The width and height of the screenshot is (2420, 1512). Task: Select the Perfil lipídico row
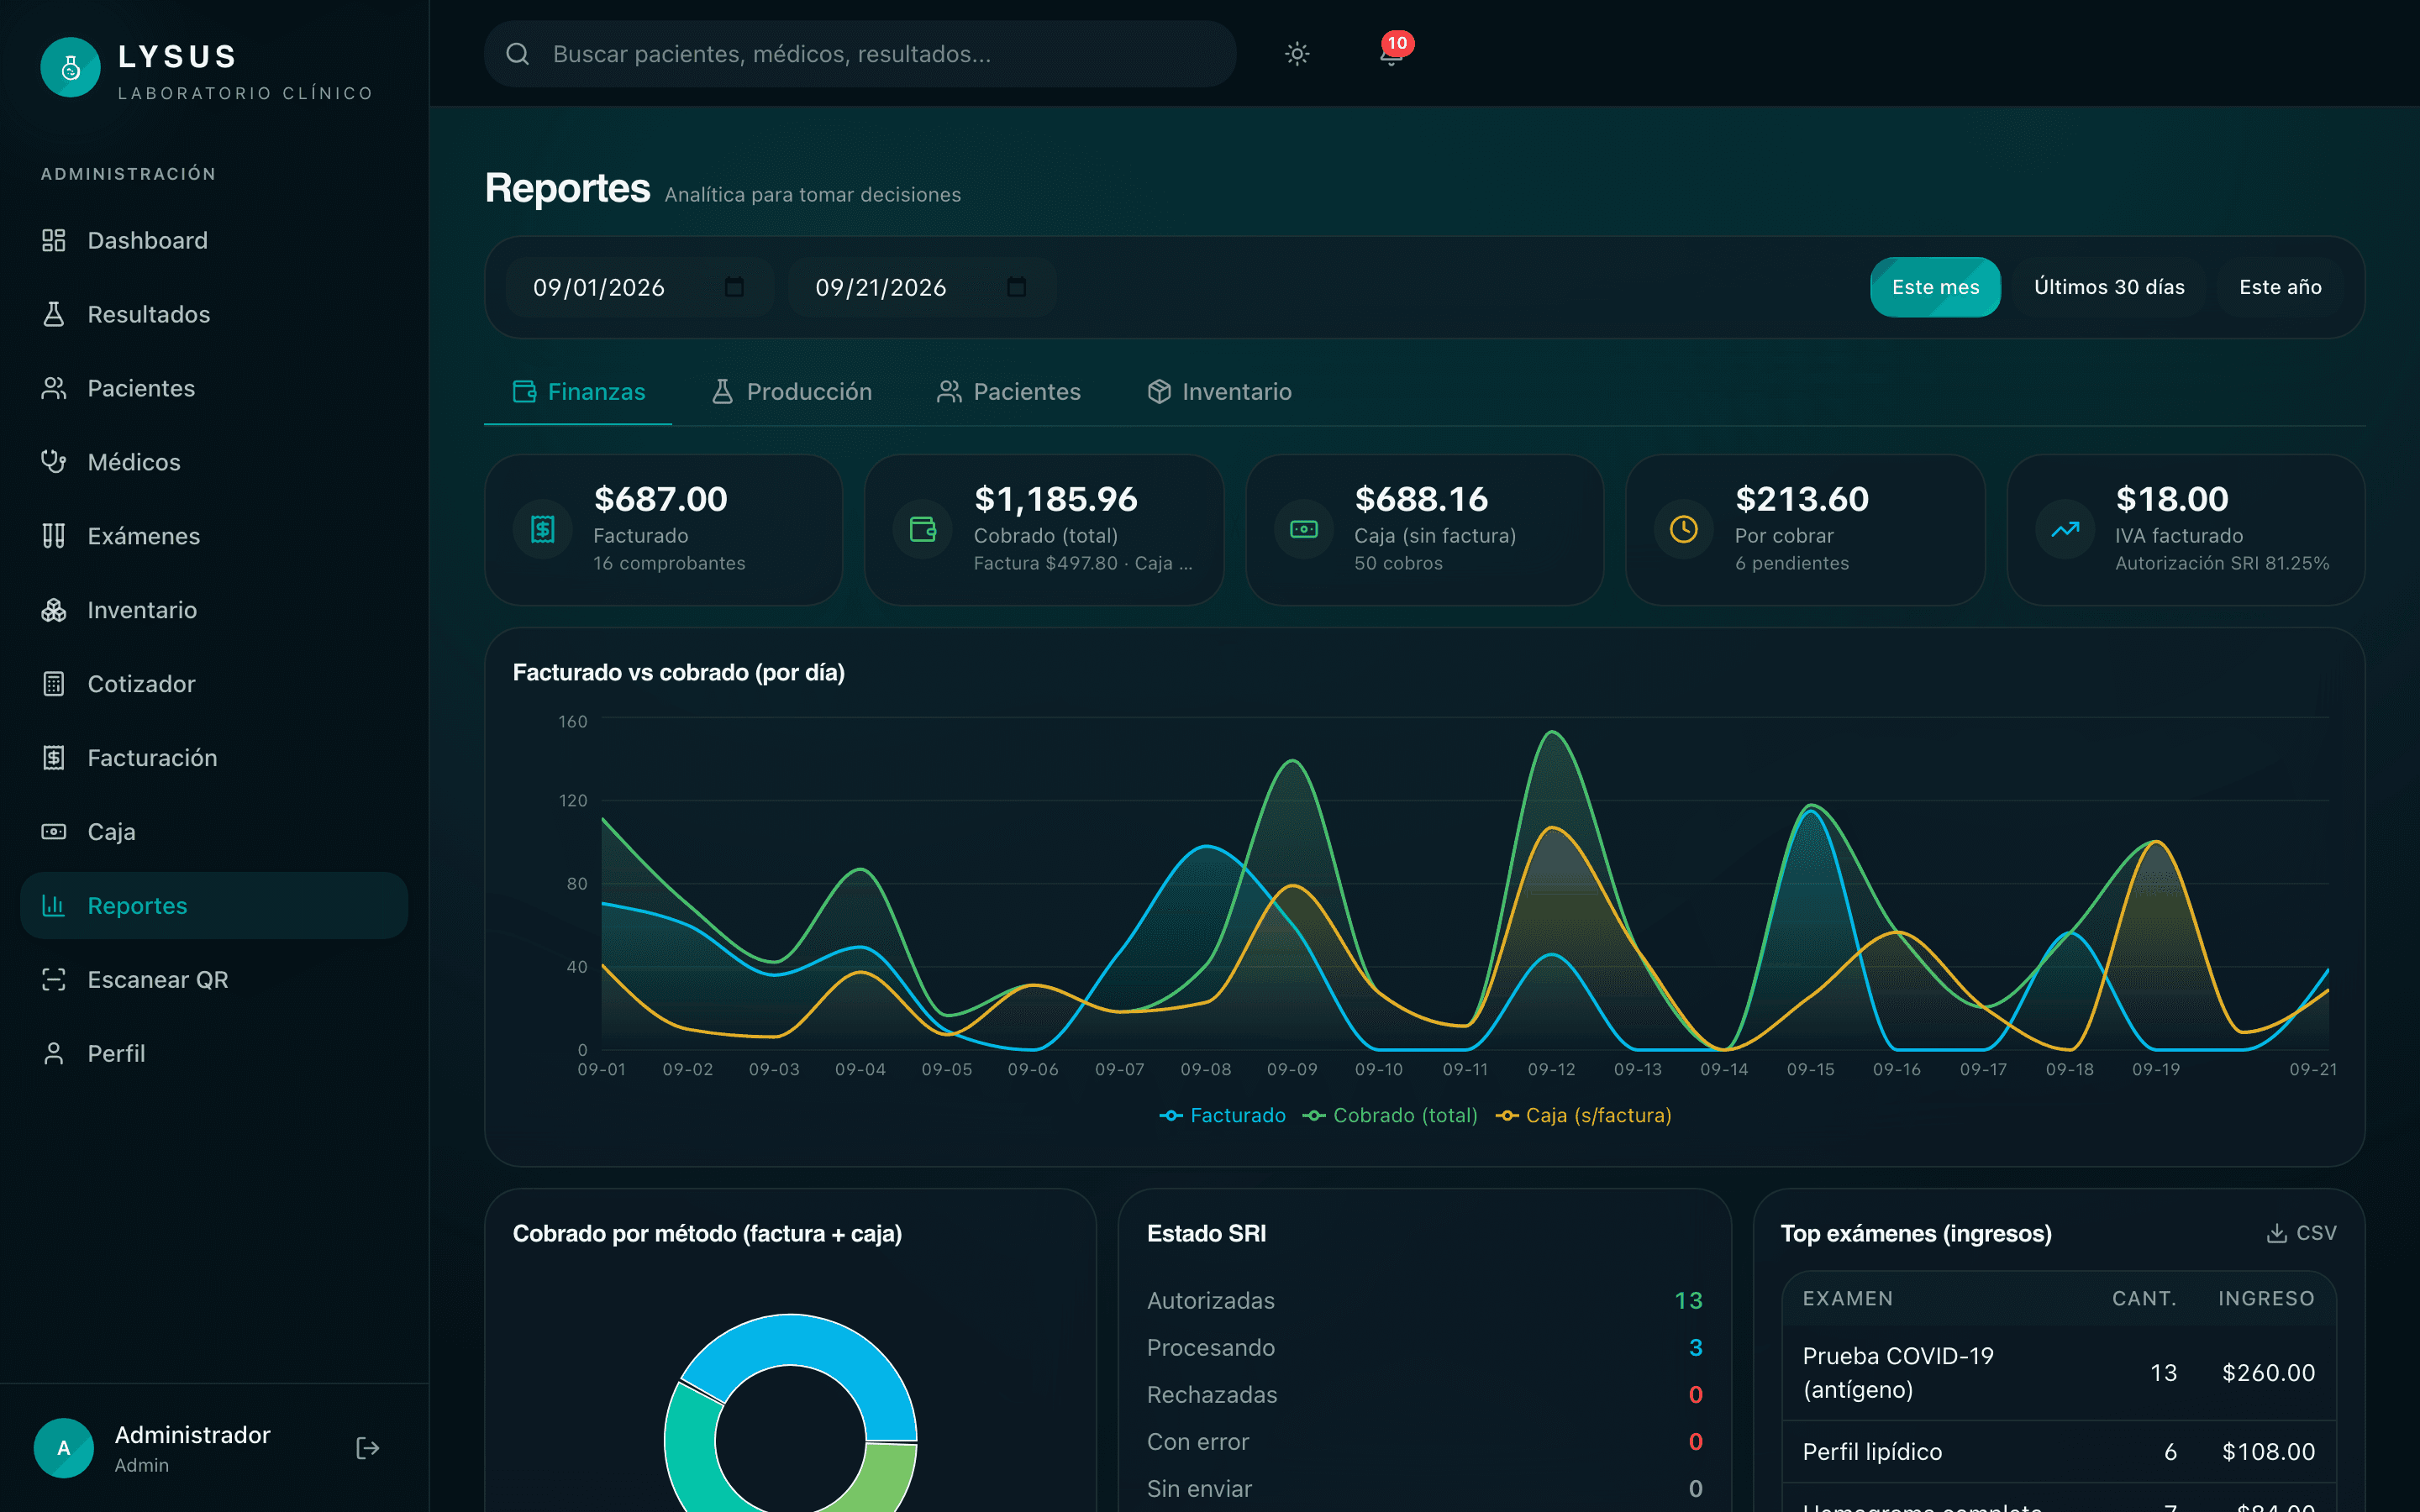point(2059,1452)
